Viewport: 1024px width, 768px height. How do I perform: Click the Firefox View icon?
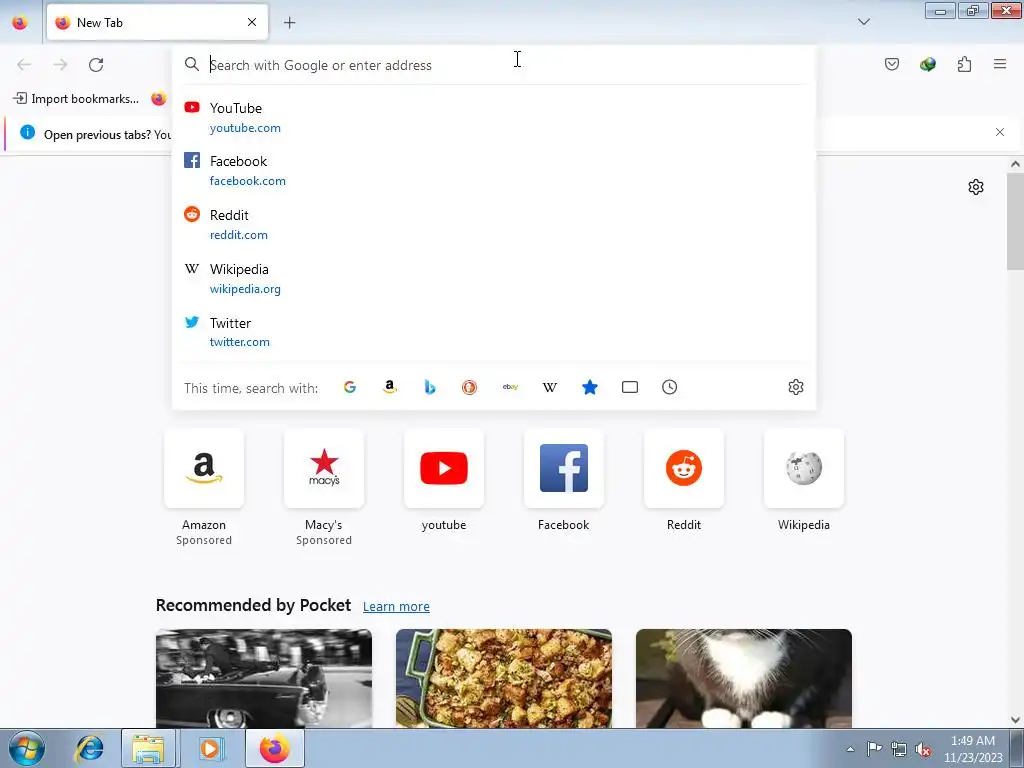[20, 22]
